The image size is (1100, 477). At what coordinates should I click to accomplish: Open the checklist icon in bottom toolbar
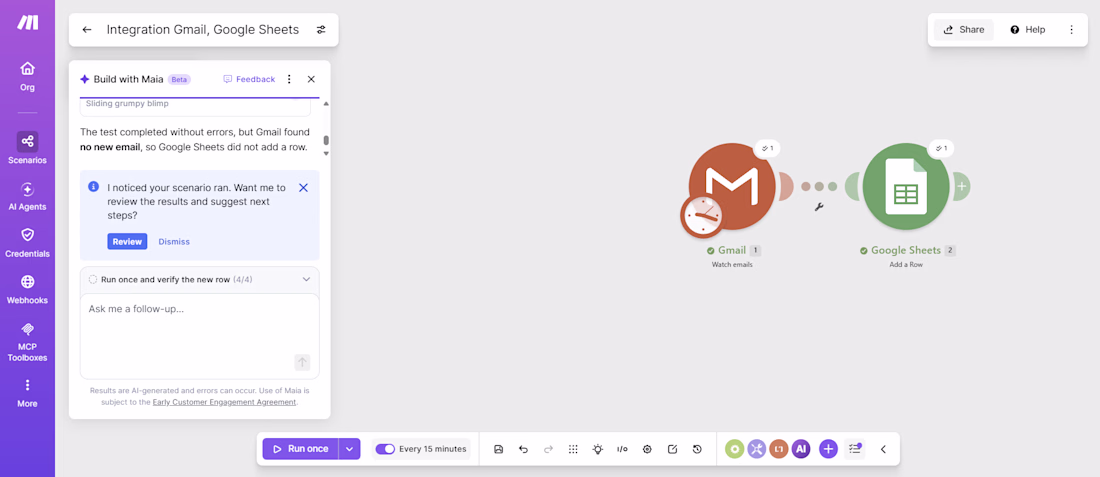[854, 449]
